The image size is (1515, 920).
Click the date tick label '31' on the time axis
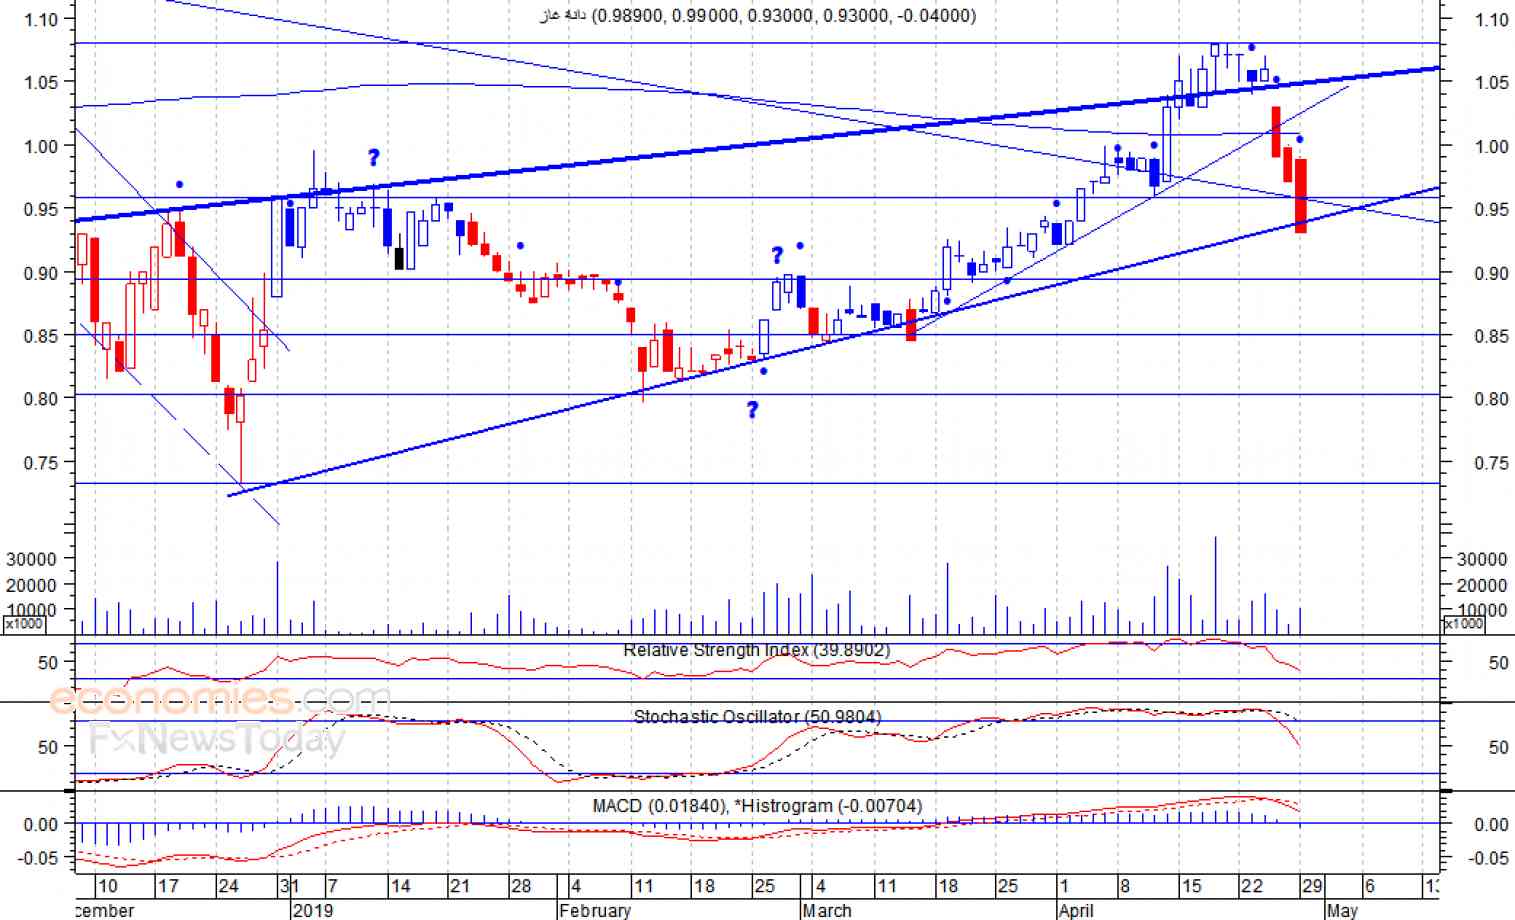tap(290, 886)
